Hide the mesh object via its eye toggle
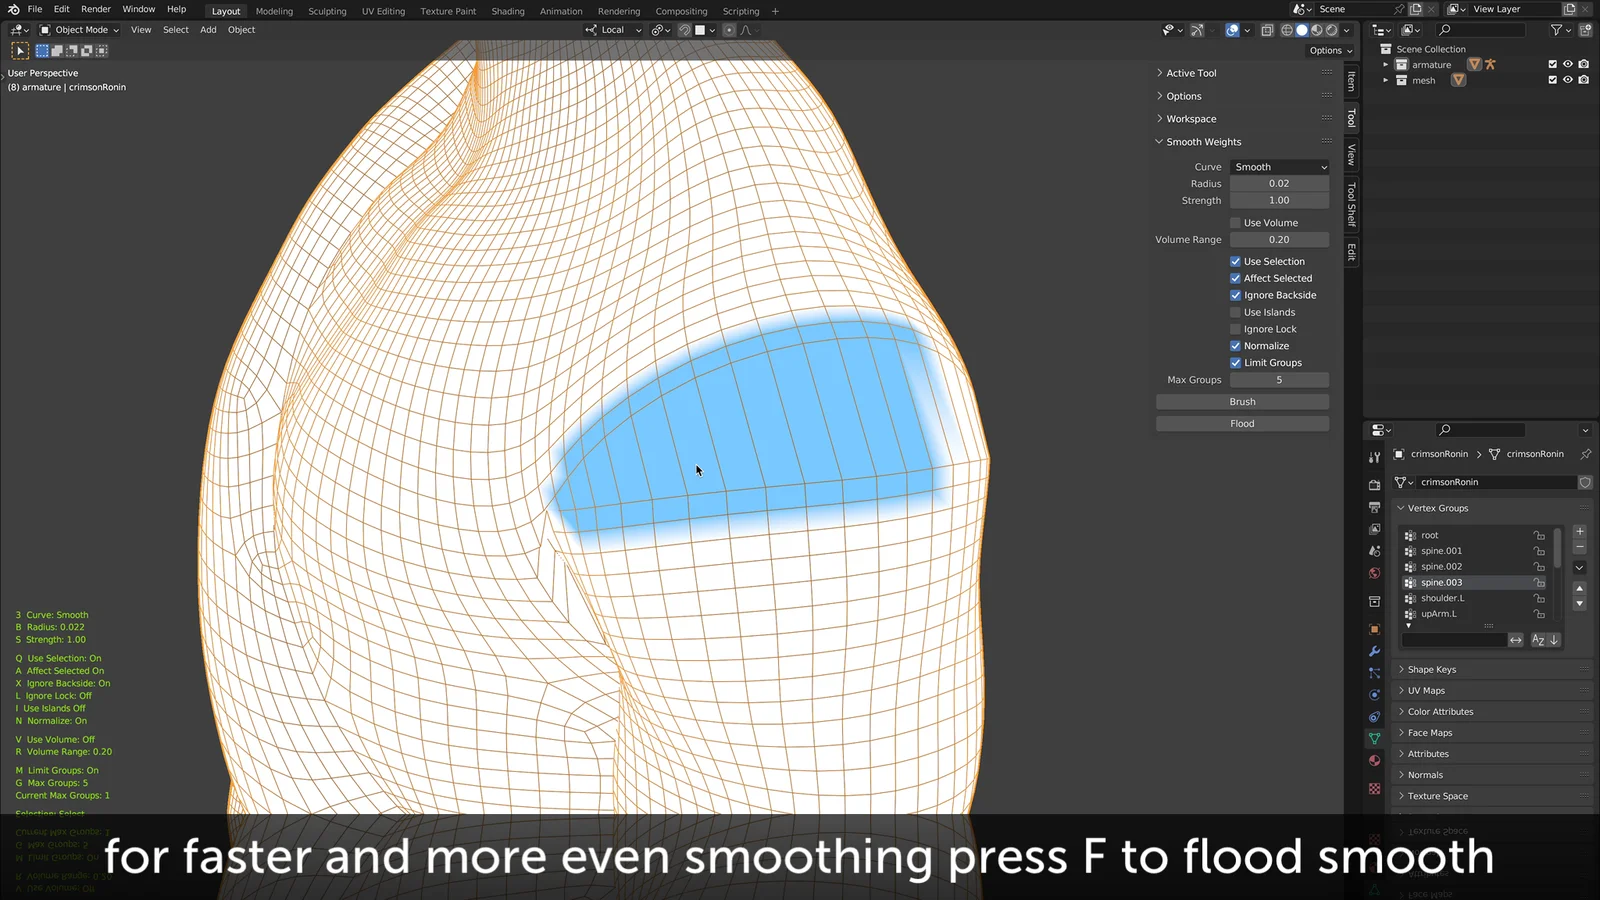This screenshot has height=900, width=1600. click(x=1568, y=80)
